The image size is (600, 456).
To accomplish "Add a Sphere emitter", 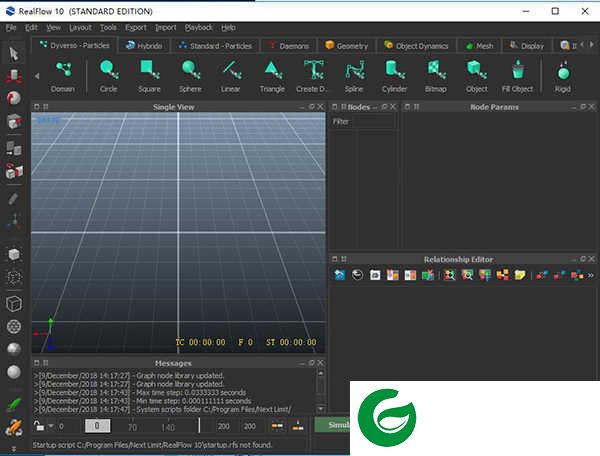I will [x=190, y=76].
